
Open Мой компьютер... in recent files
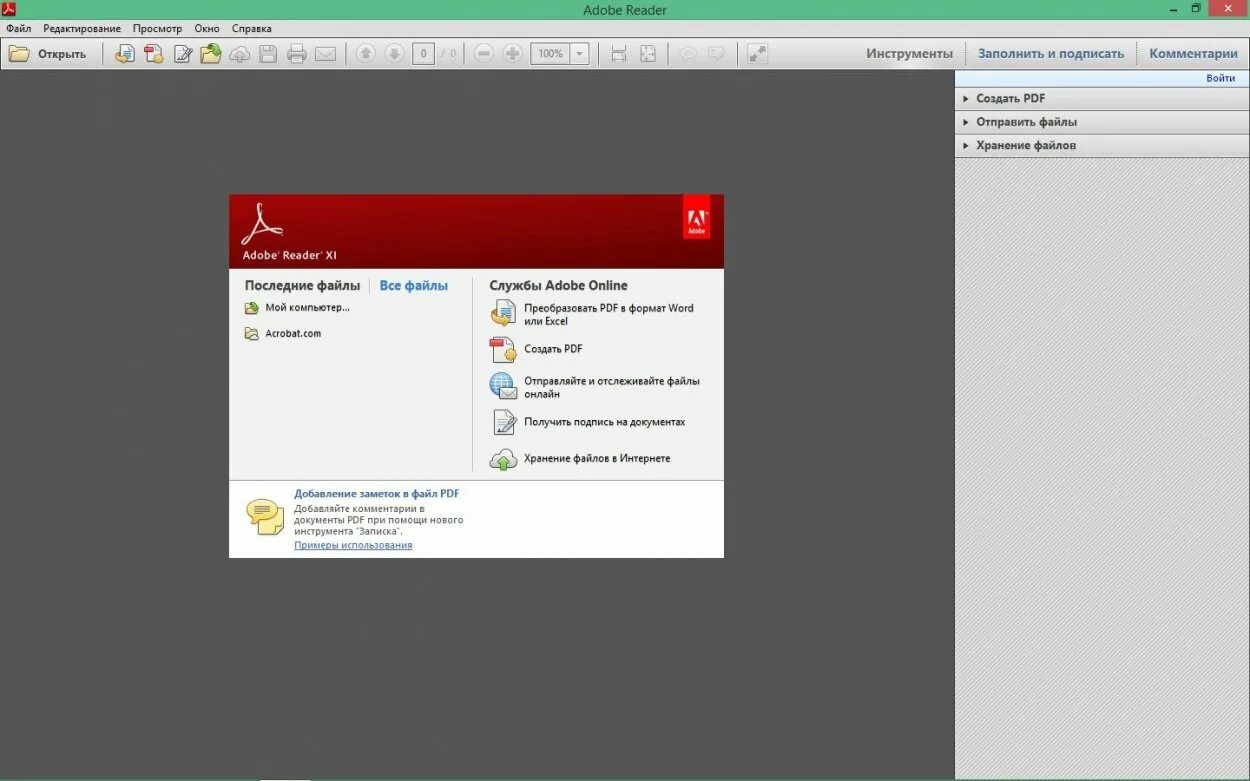point(307,308)
